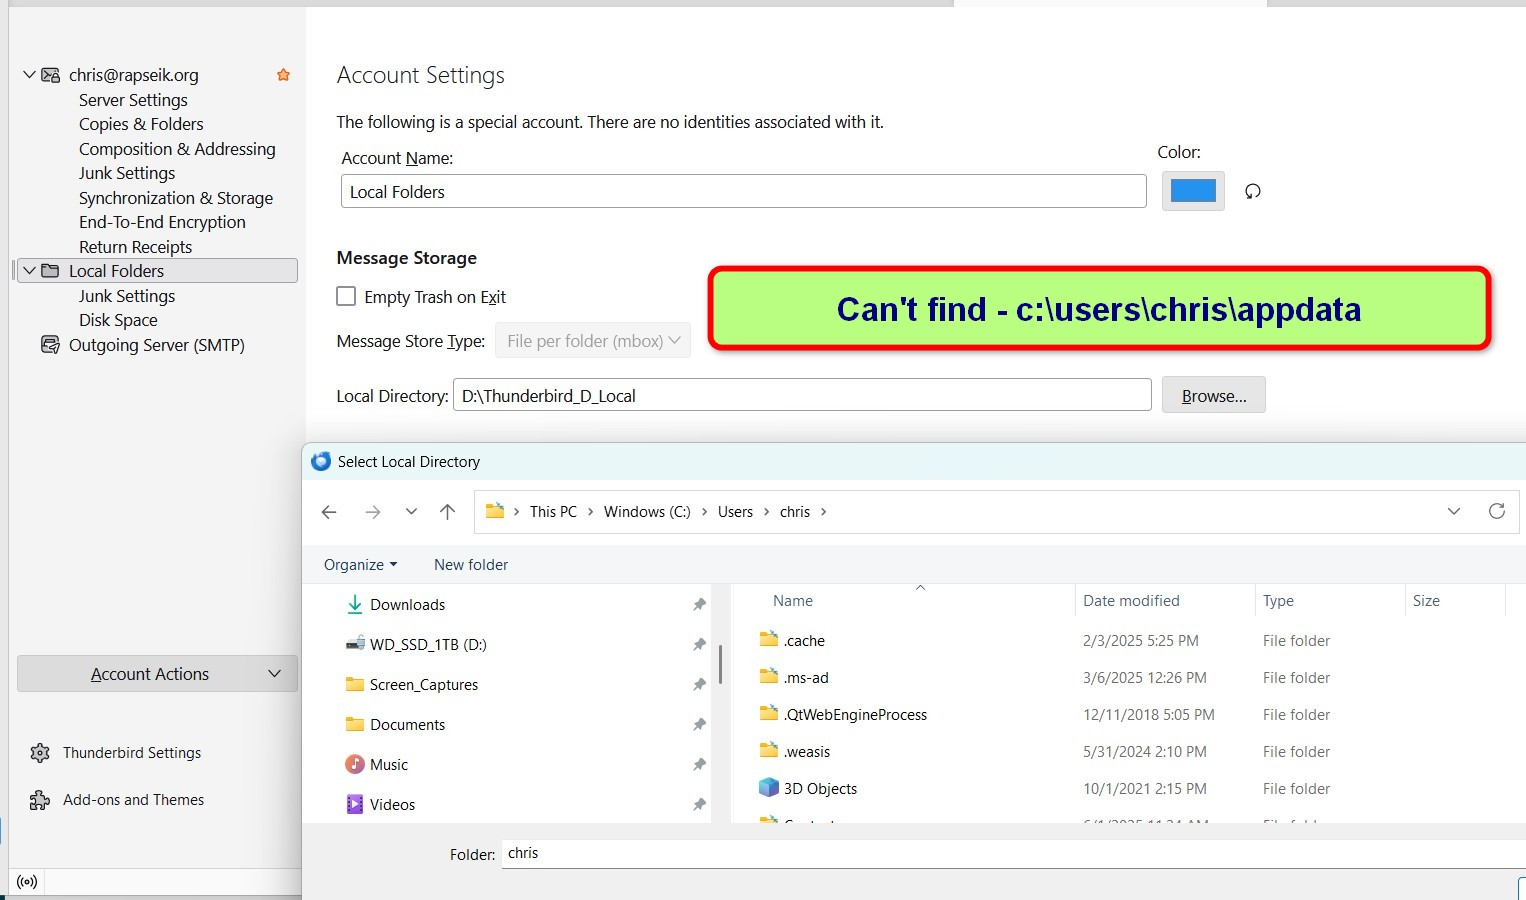Open recent locations dropdown arrow
The image size is (1526, 900).
[x=411, y=512]
